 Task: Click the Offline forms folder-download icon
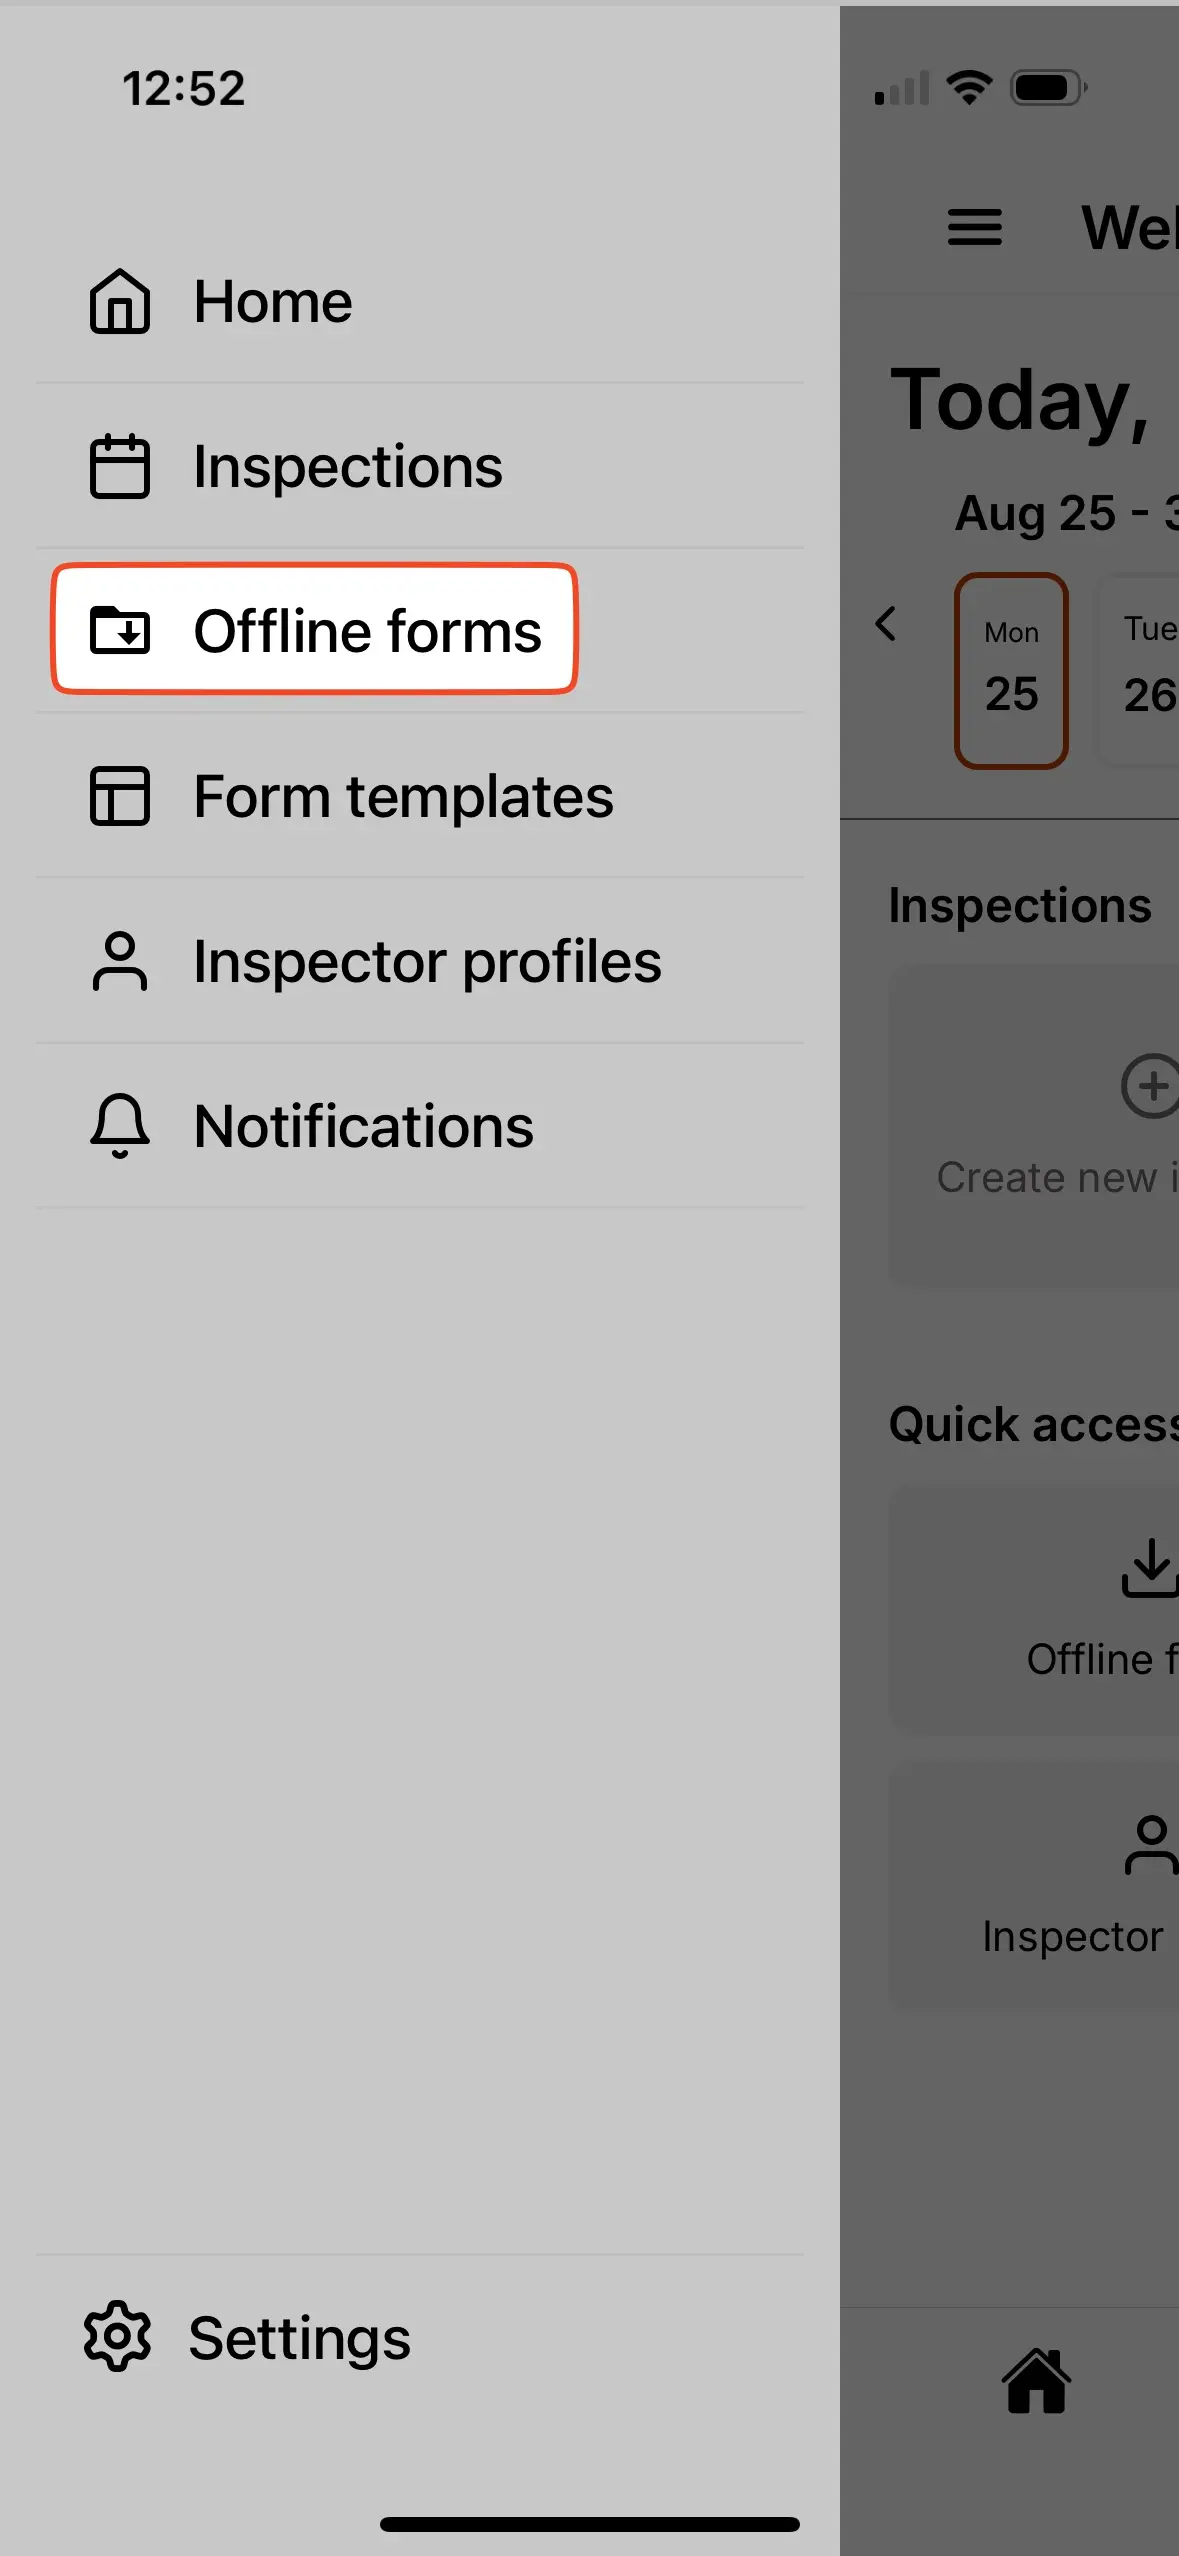122,632
